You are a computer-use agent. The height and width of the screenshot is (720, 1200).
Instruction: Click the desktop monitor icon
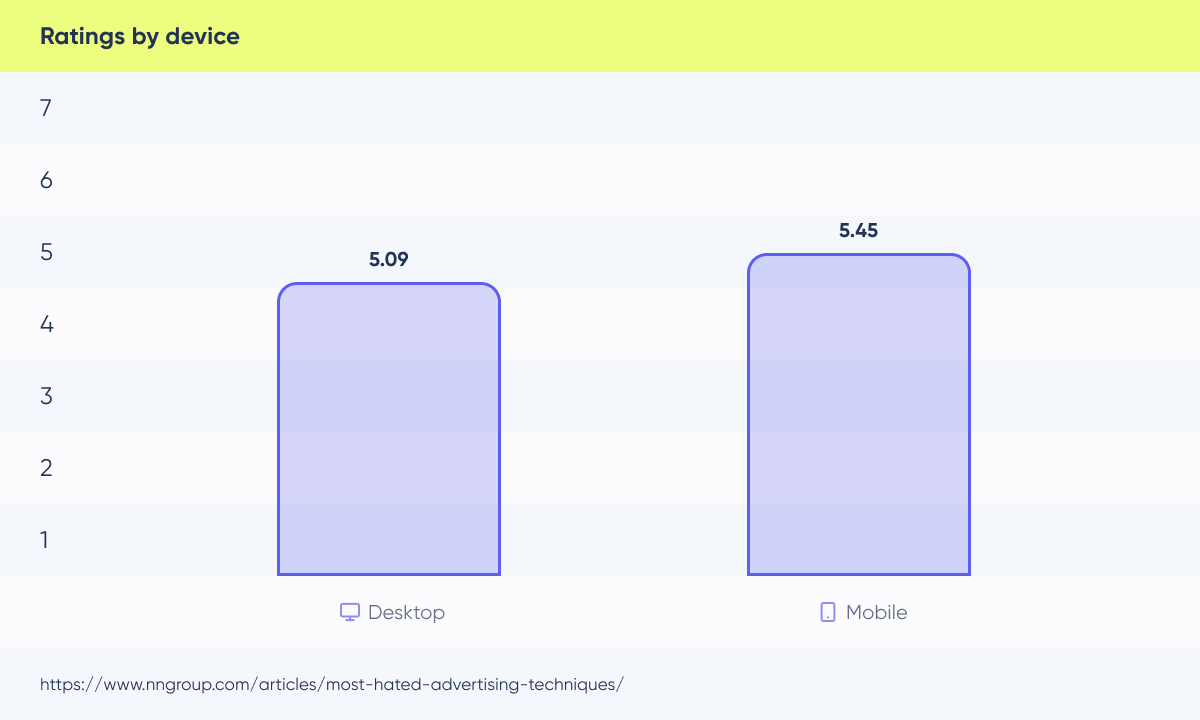click(349, 612)
